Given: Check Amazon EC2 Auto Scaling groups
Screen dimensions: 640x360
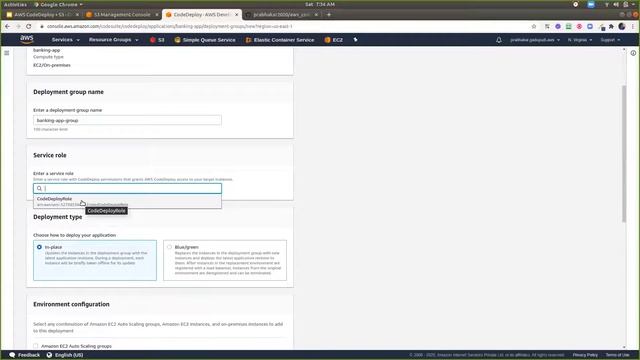Looking at the screenshot, I should [36, 346].
